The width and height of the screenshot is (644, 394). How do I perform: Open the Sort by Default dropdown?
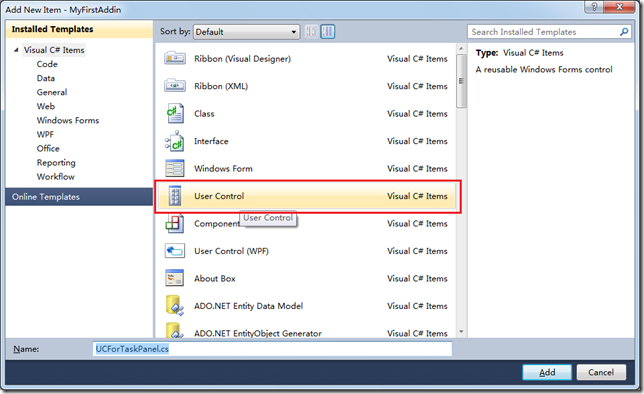246,32
